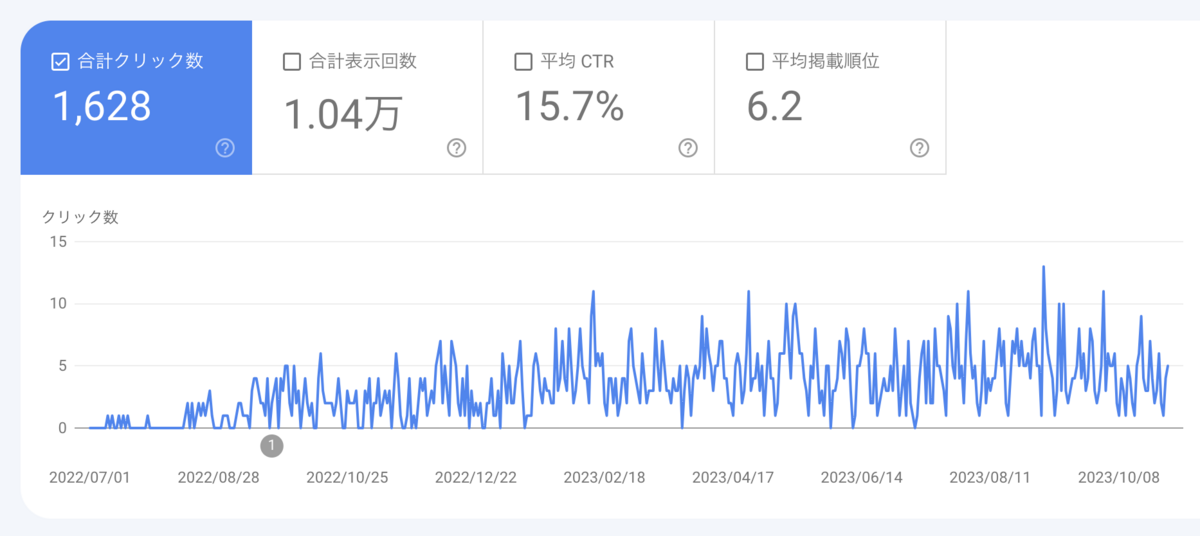Click the 6.2 average position value
The width and height of the screenshot is (1200, 536).
[x=775, y=106]
